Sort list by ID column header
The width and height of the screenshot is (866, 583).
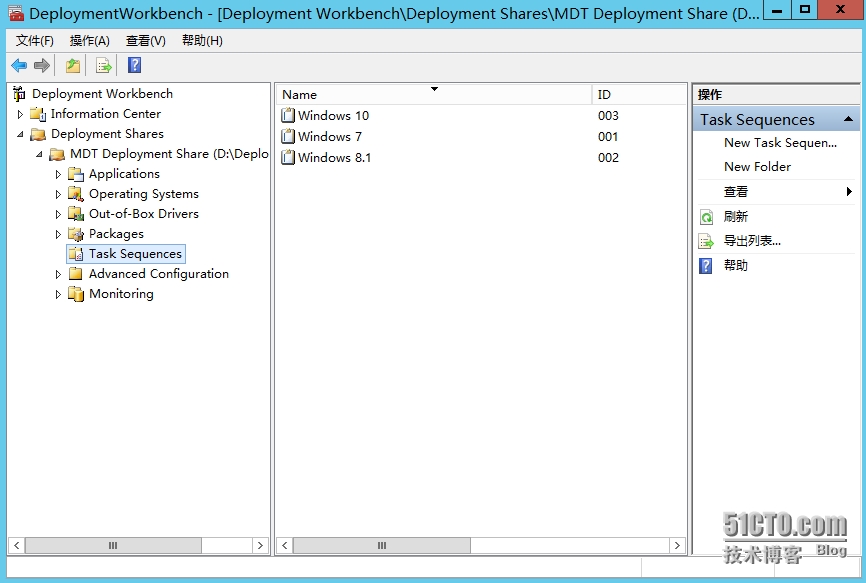[639, 94]
